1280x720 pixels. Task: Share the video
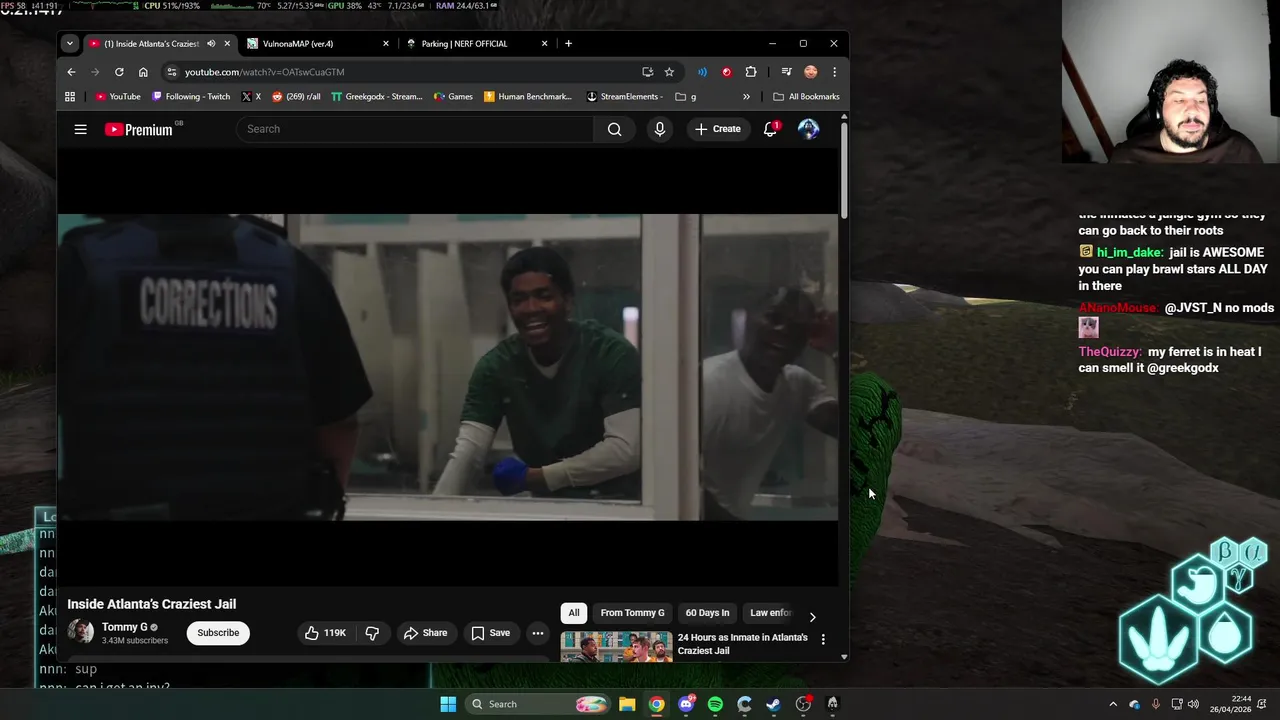[x=425, y=633]
